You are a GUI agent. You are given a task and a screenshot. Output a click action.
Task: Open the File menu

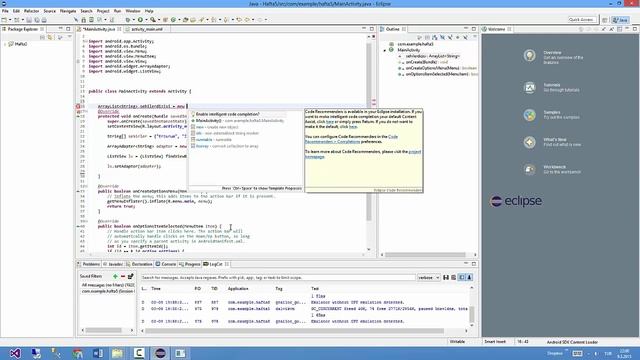[5, 11]
